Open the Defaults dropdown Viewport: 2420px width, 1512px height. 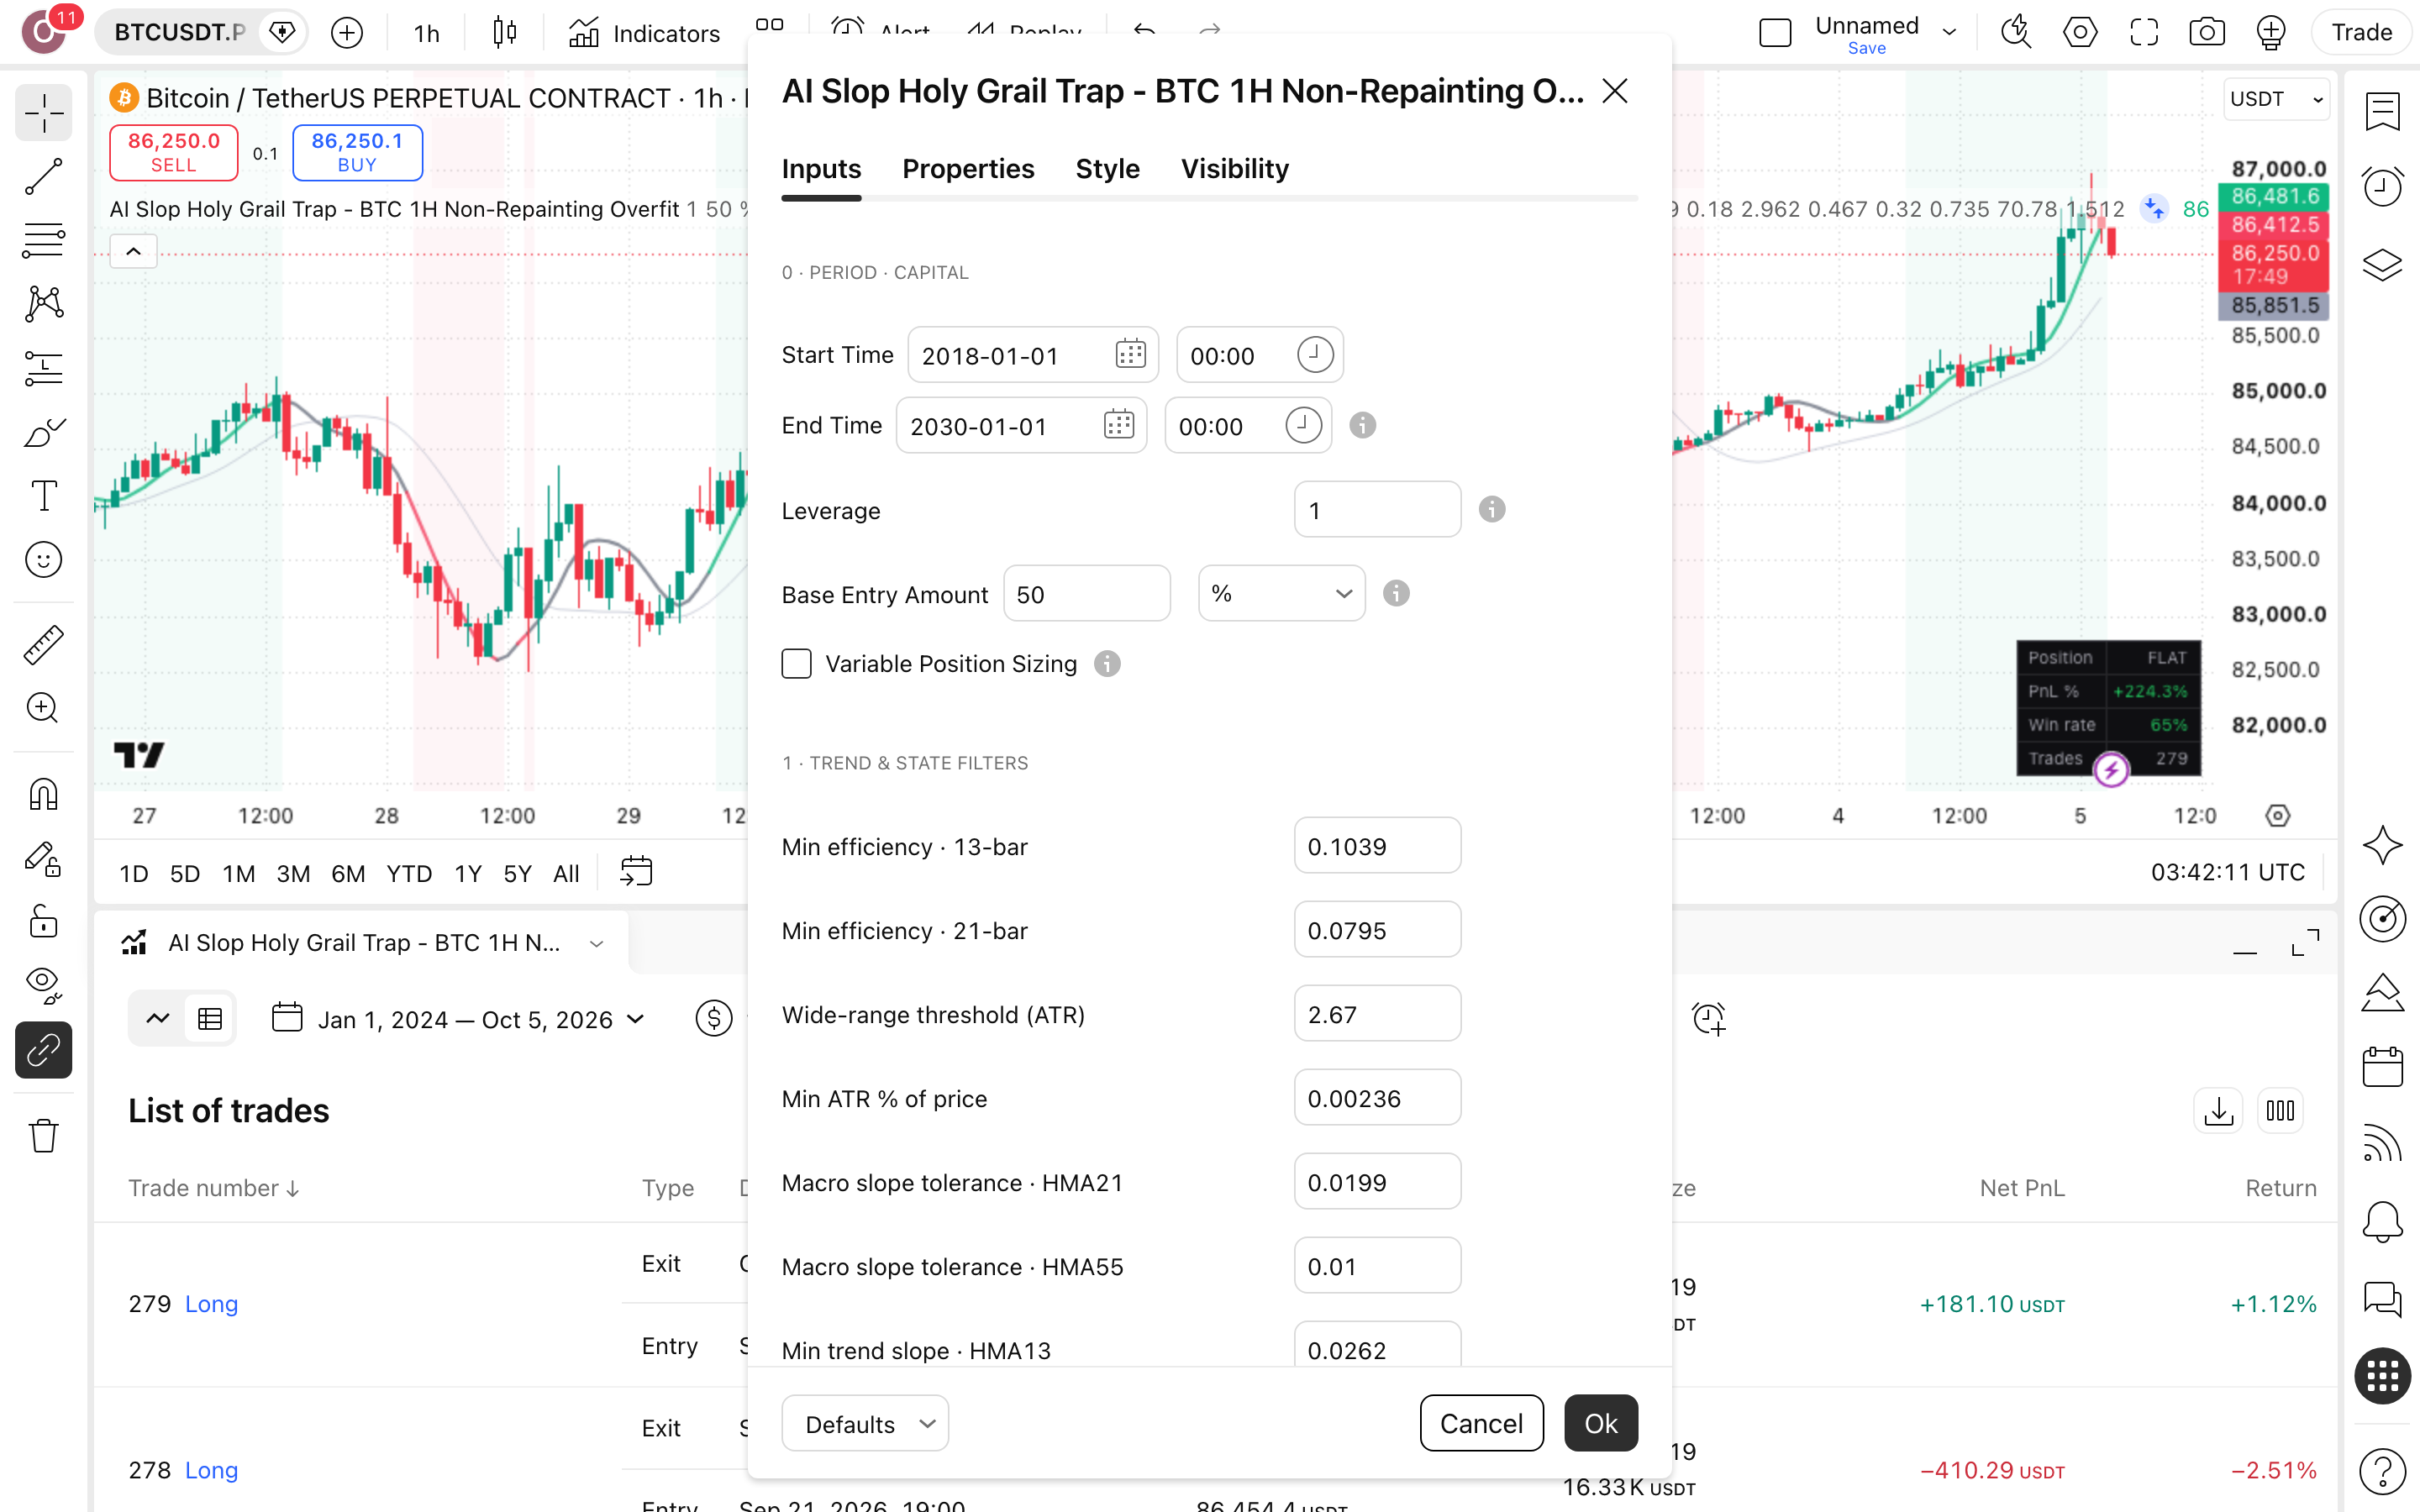tap(865, 1423)
